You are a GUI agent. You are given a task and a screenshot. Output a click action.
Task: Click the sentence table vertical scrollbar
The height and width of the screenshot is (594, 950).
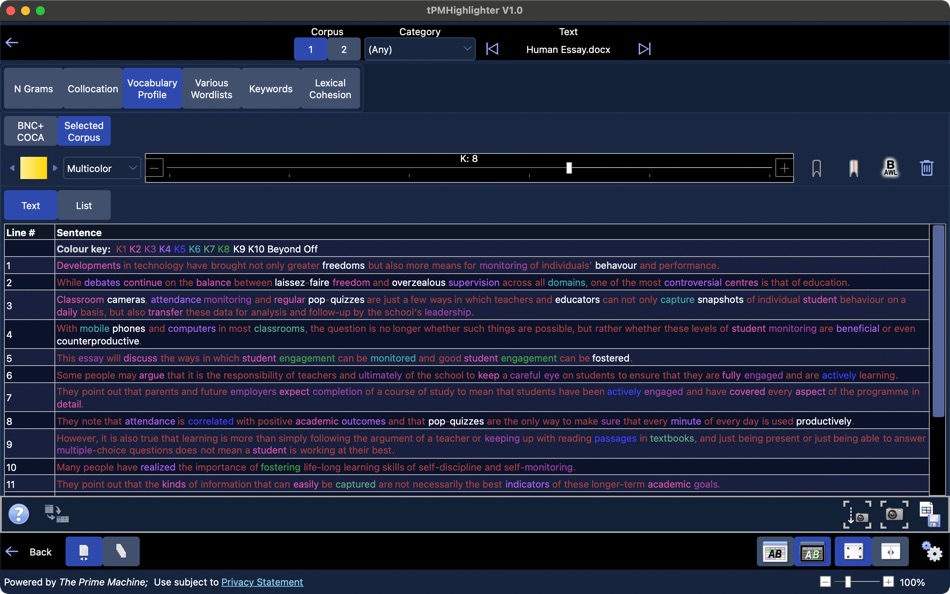point(938,321)
